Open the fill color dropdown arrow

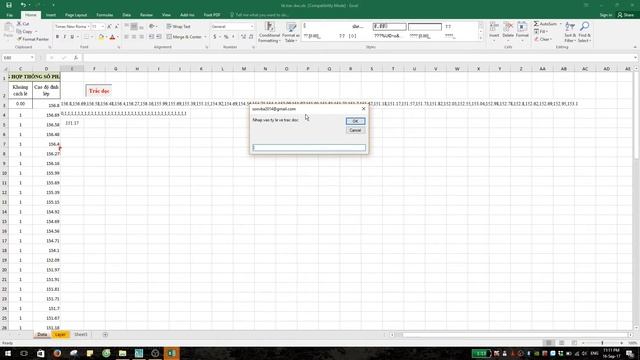coord(106,37)
